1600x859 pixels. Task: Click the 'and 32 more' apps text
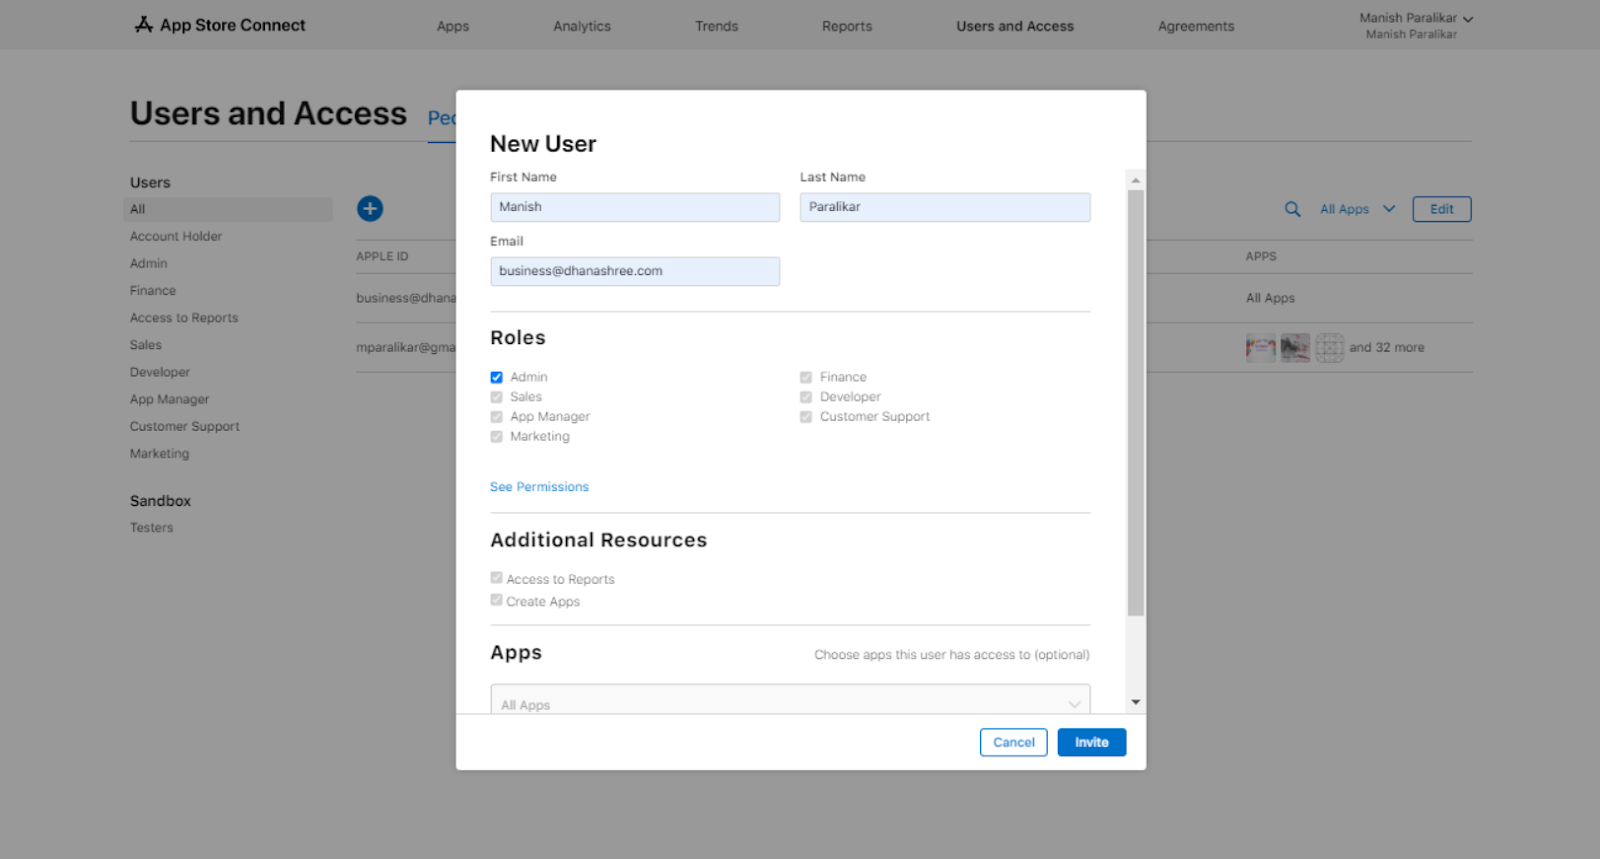[1387, 347]
